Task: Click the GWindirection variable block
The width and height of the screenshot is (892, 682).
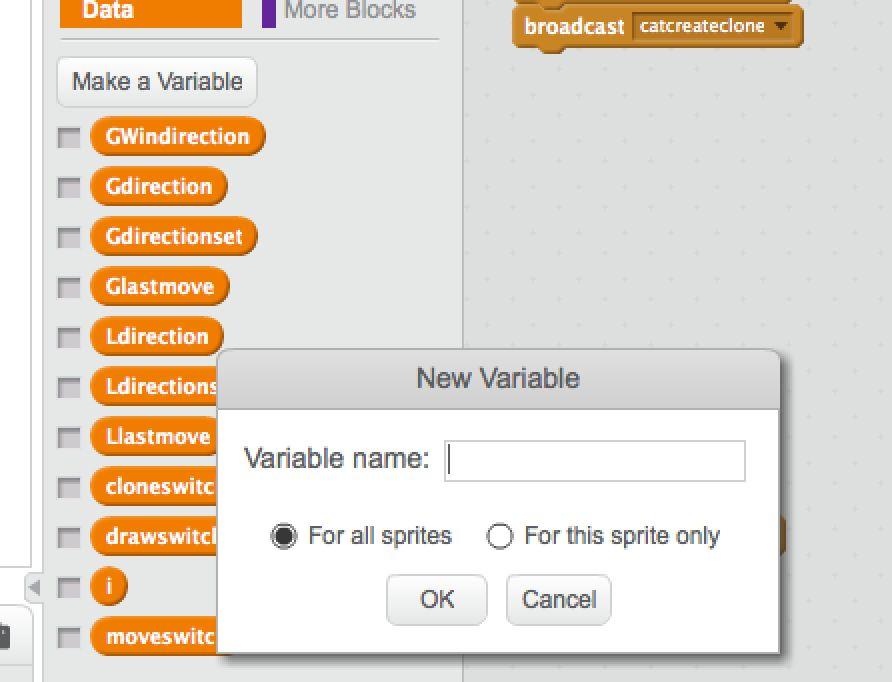Action: [177, 137]
